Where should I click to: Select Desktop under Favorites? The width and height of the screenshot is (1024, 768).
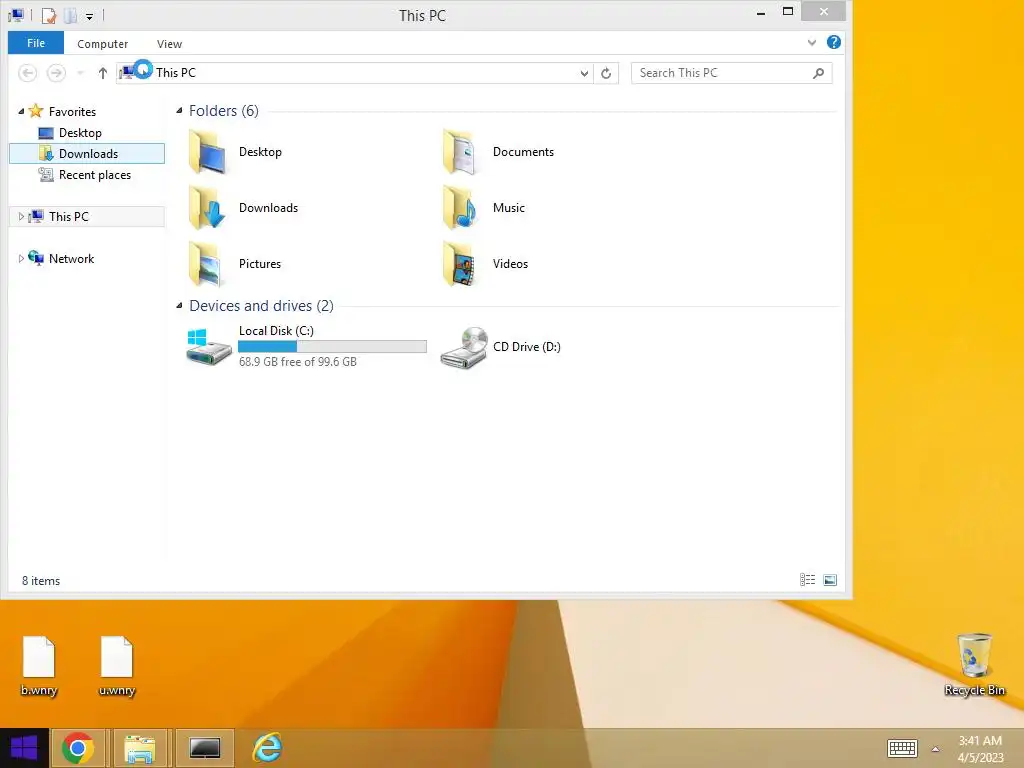80,133
